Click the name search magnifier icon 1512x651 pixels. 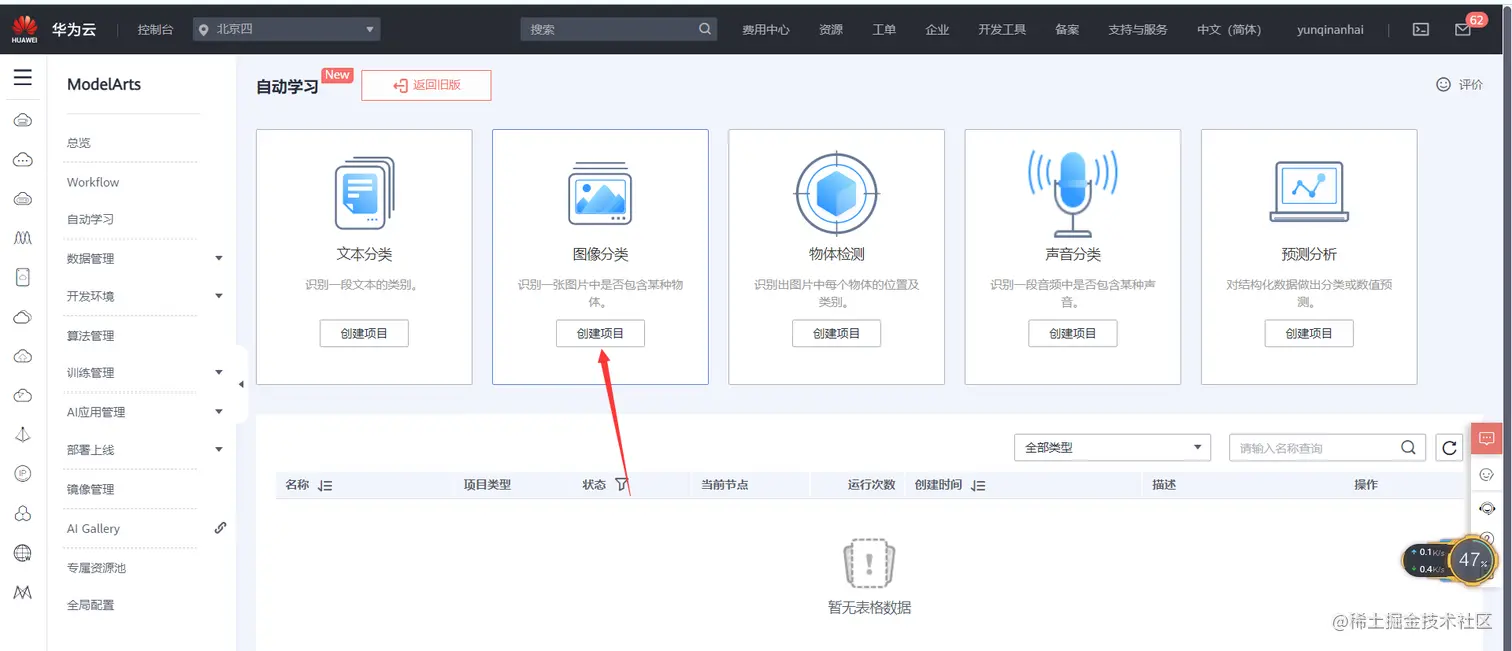[1408, 448]
